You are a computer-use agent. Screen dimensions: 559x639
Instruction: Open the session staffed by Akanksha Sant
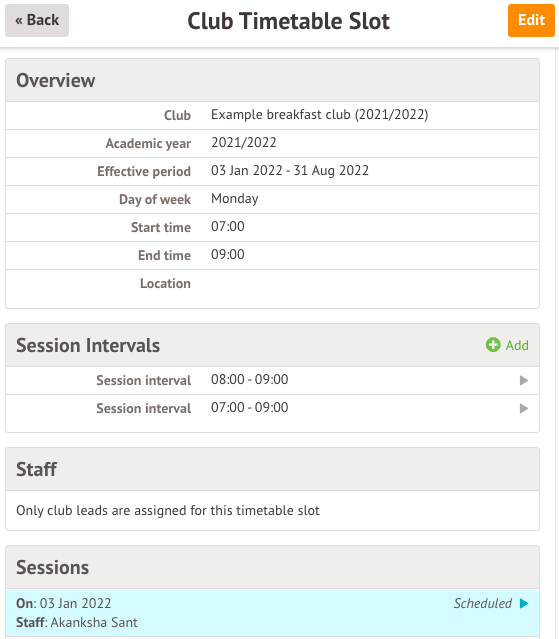pyautogui.click(x=272, y=613)
